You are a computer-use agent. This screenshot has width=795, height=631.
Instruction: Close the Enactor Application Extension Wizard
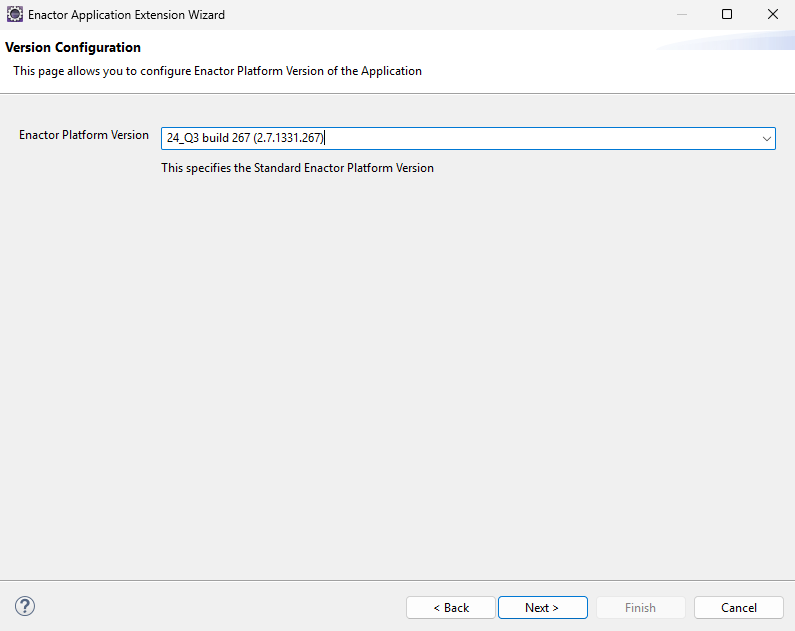tap(773, 14)
